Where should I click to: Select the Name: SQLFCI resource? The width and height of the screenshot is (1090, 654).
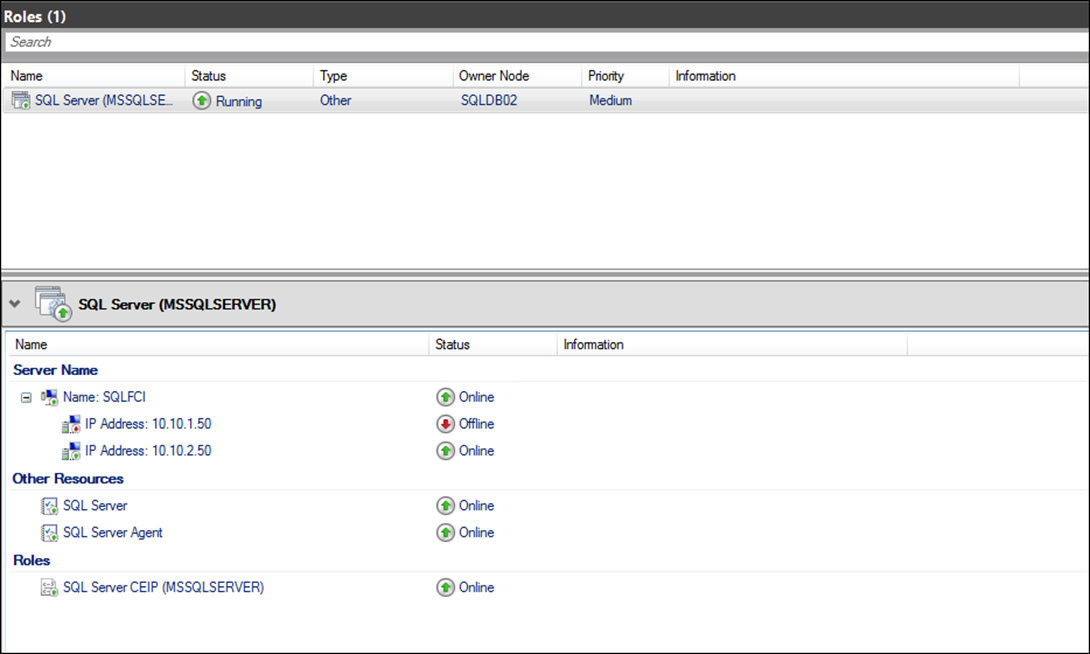tap(104, 398)
